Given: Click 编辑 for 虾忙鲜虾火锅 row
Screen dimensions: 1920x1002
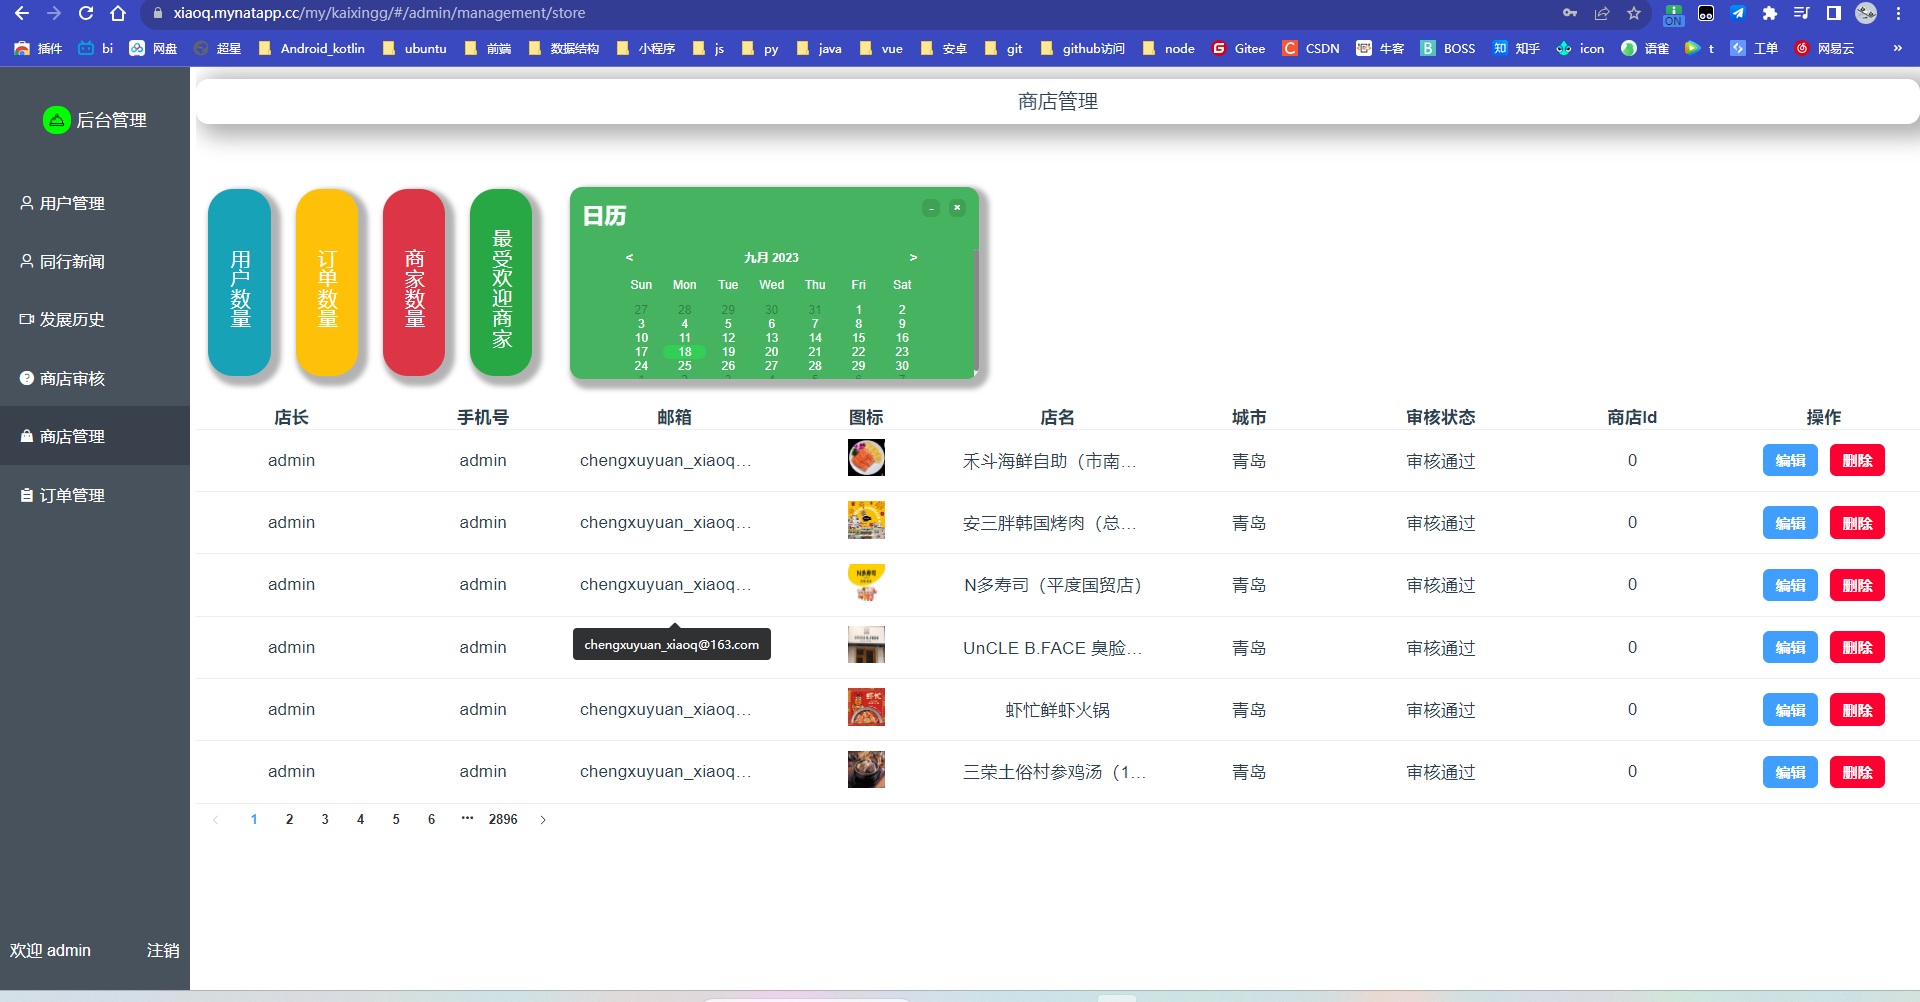Looking at the screenshot, I should [1790, 710].
